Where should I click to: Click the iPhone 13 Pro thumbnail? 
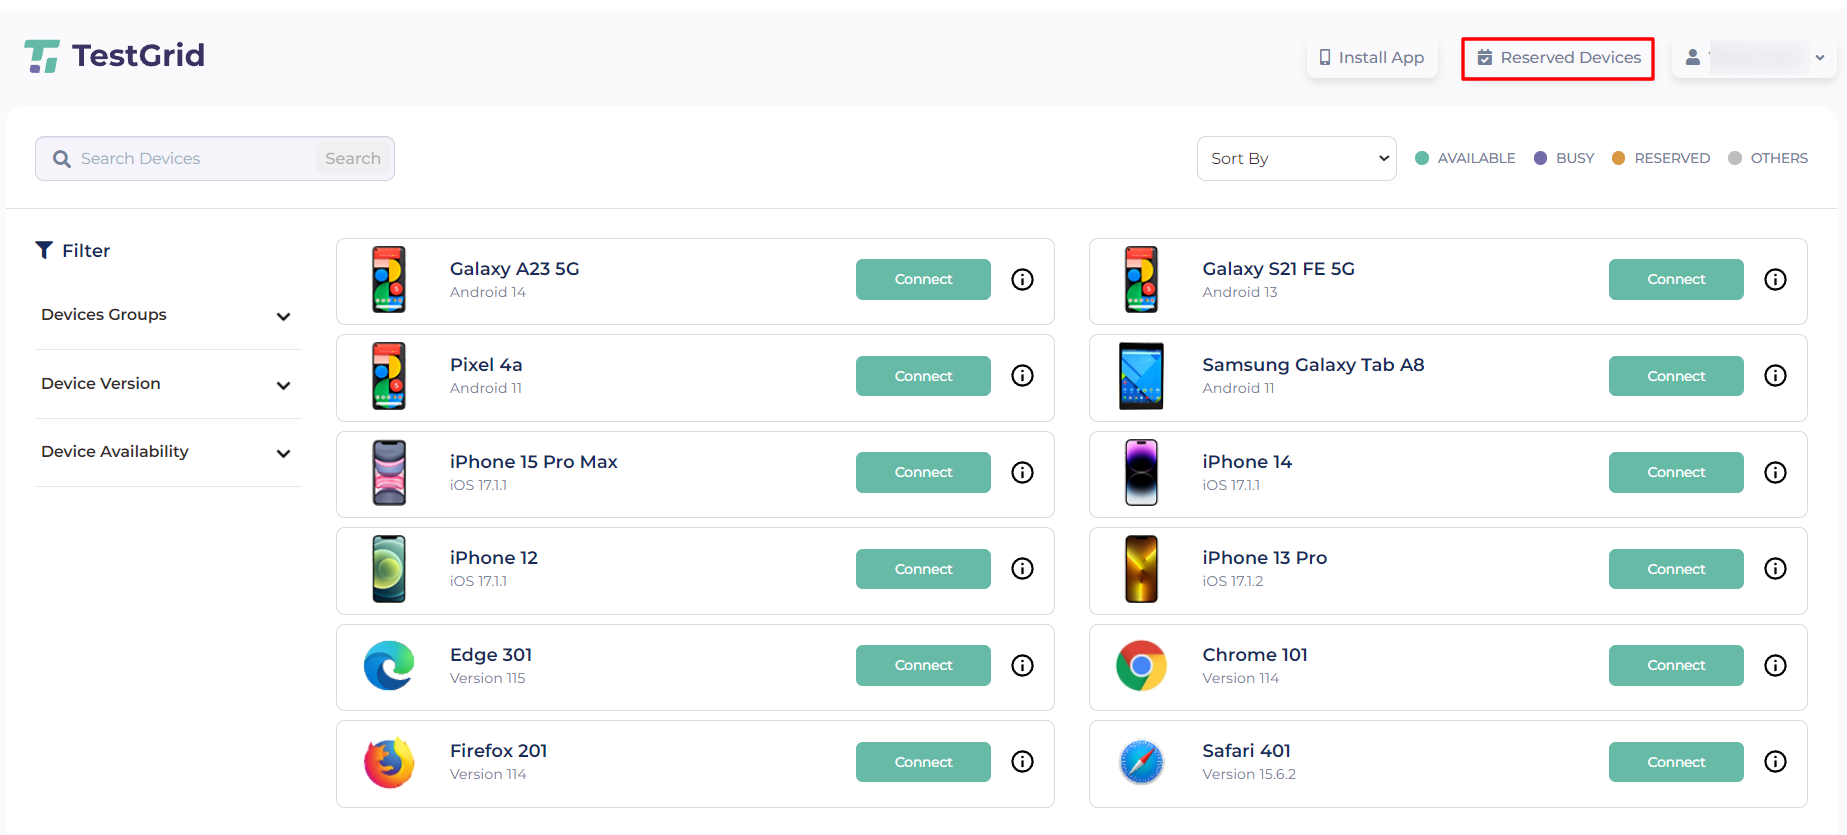point(1141,569)
